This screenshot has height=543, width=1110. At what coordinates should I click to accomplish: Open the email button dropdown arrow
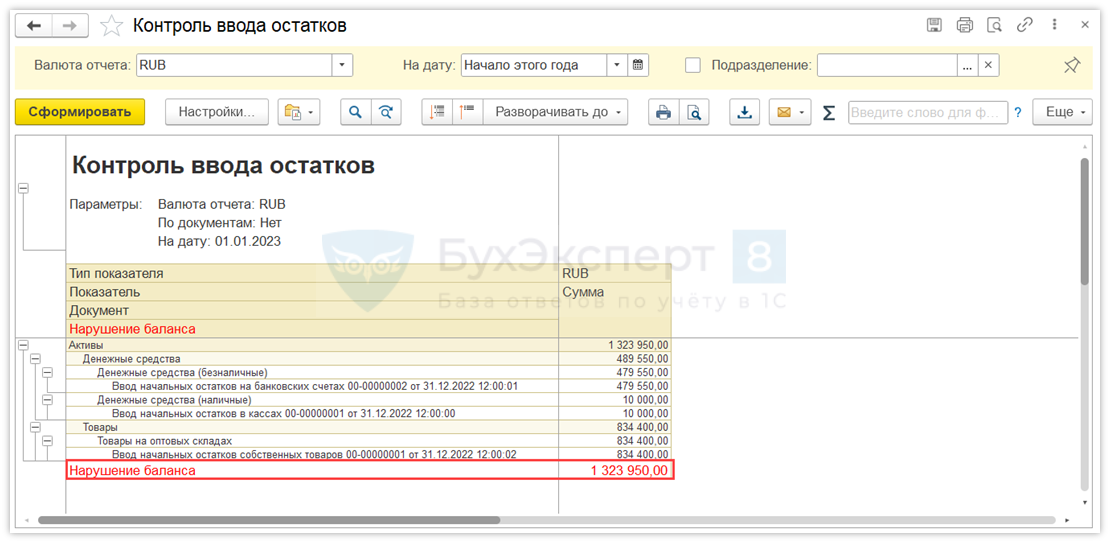pos(803,112)
